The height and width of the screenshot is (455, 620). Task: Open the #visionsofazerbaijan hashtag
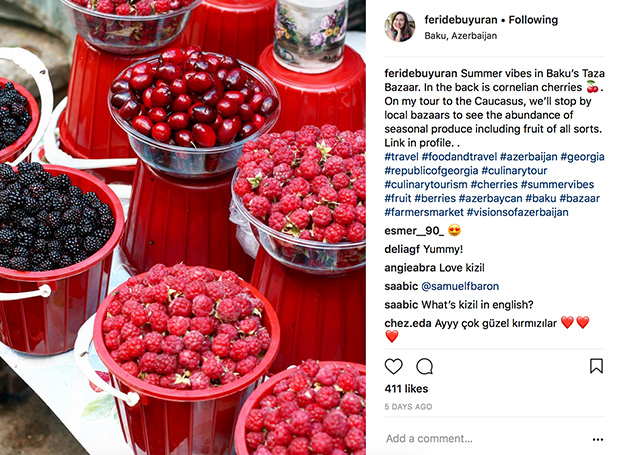pyautogui.click(x=518, y=212)
